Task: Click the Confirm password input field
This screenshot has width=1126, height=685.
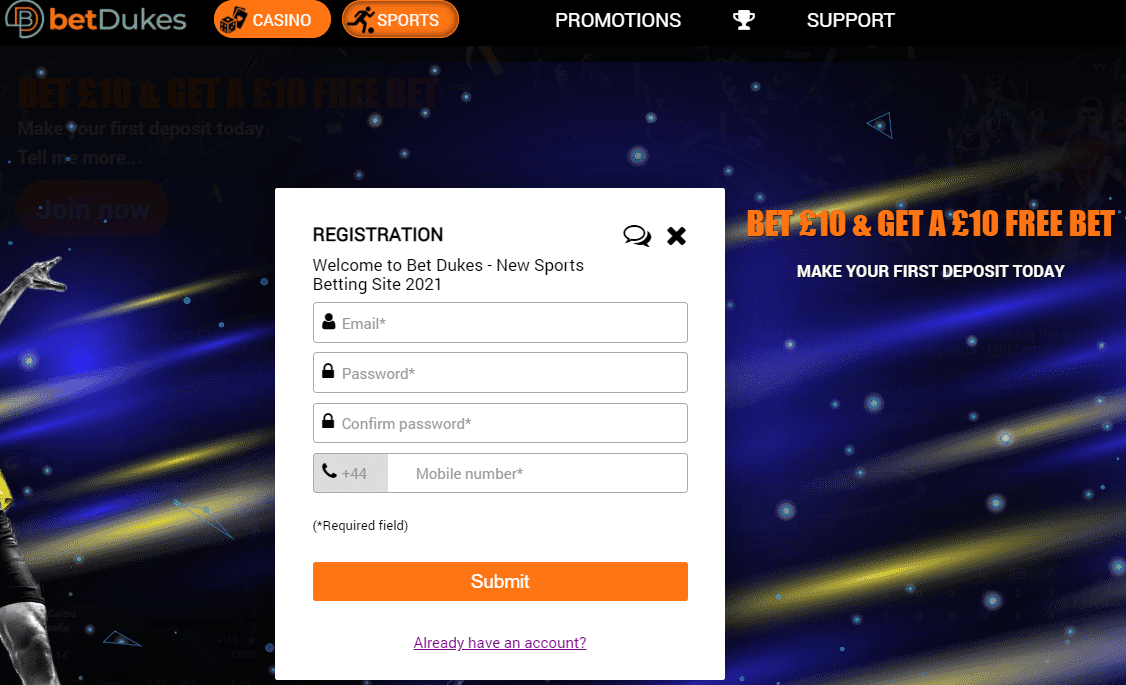Action: (501, 423)
